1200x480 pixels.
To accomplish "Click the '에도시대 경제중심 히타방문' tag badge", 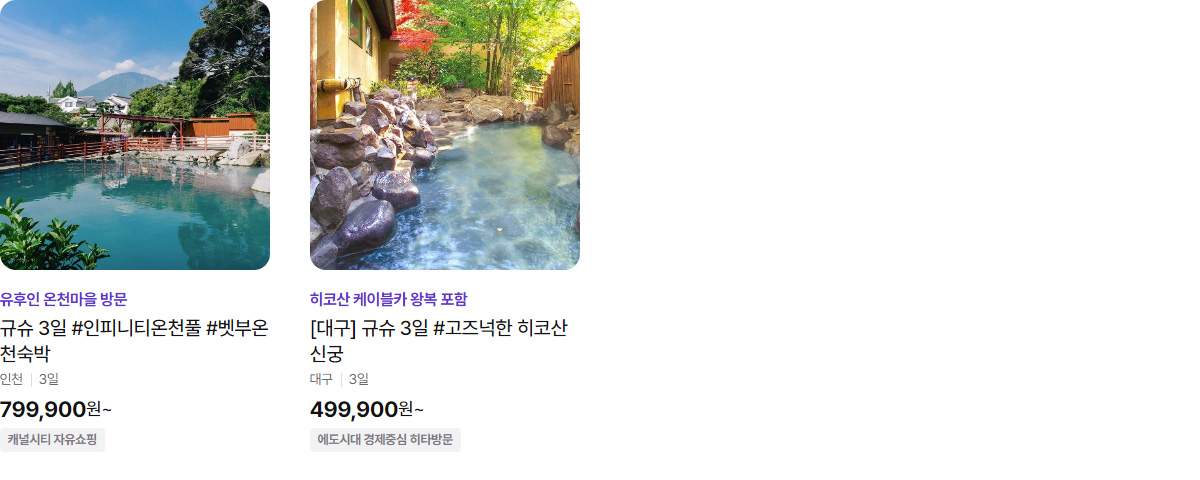I will pos(385,440).
